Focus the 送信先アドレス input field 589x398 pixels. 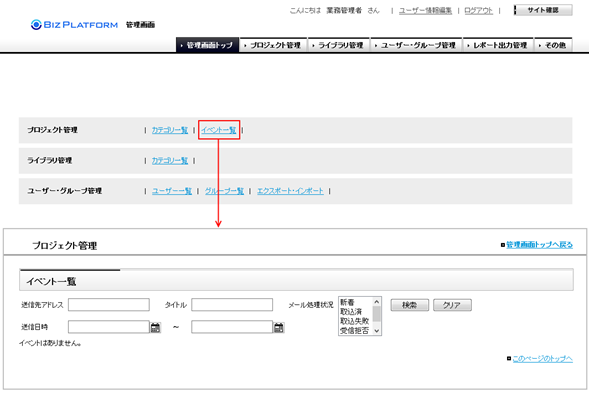coord(109,305)
